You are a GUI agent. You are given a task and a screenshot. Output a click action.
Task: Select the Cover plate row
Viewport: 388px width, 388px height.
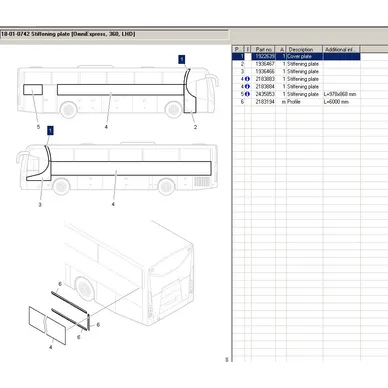coord(296,56)
